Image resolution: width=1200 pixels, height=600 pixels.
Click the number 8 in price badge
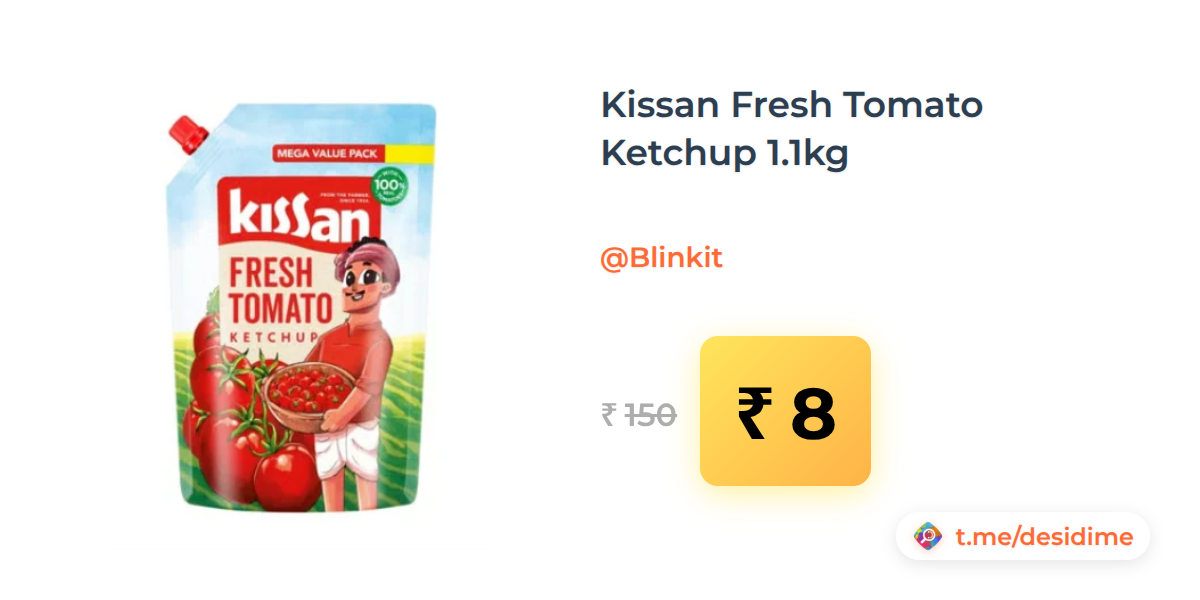coord(813,413)
